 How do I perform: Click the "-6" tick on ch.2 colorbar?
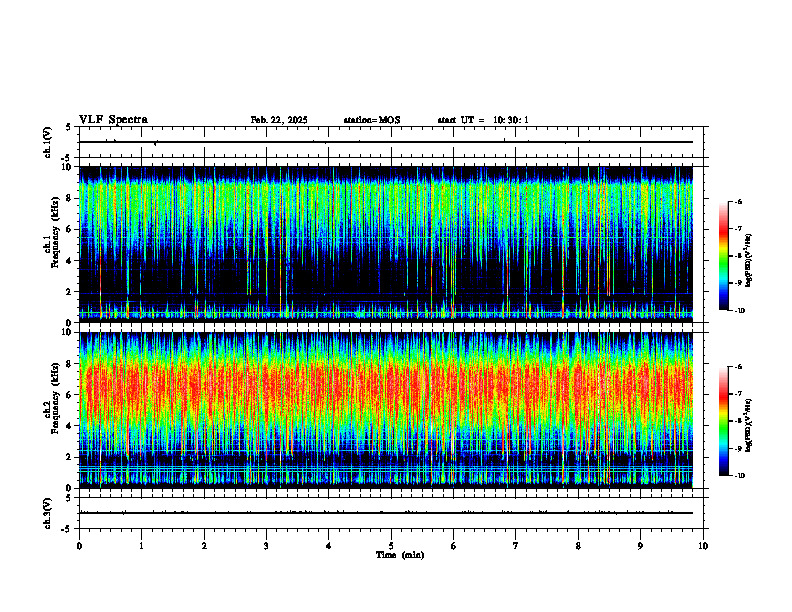(738, 367)
